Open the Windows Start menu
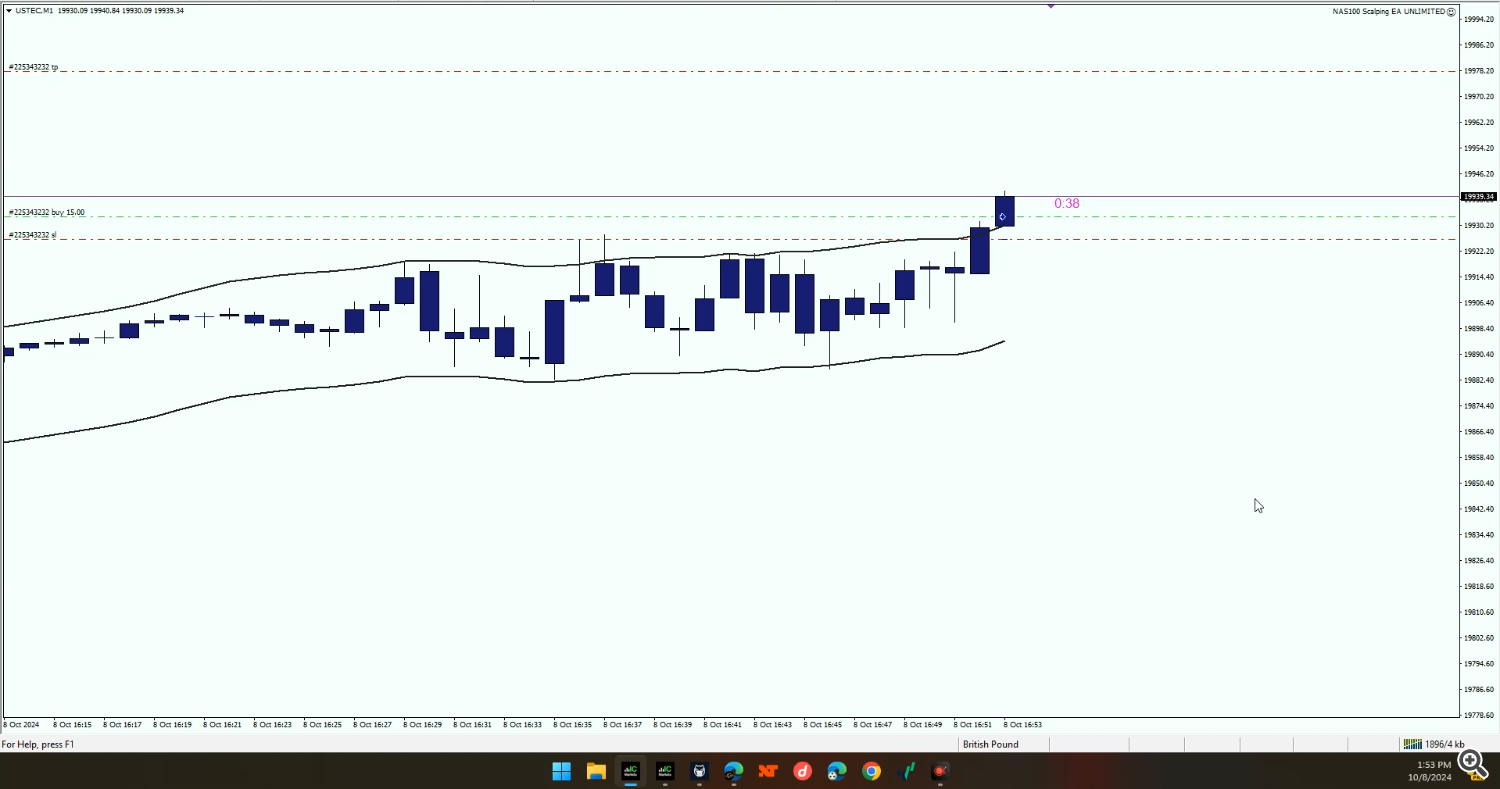Image resolution: width=1500 pixels, height=789 pixels. (x=561, y=771)
